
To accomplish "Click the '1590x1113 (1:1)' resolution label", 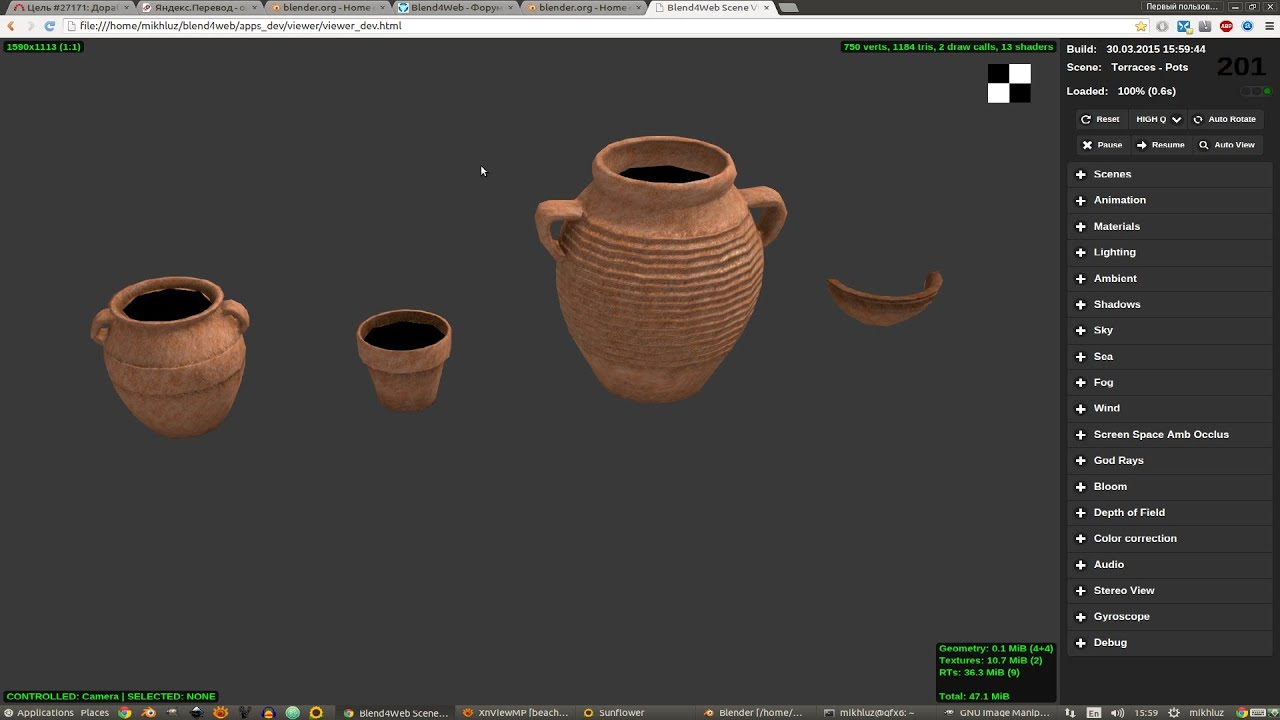I will pyautogui.click(x=43, y=47).
